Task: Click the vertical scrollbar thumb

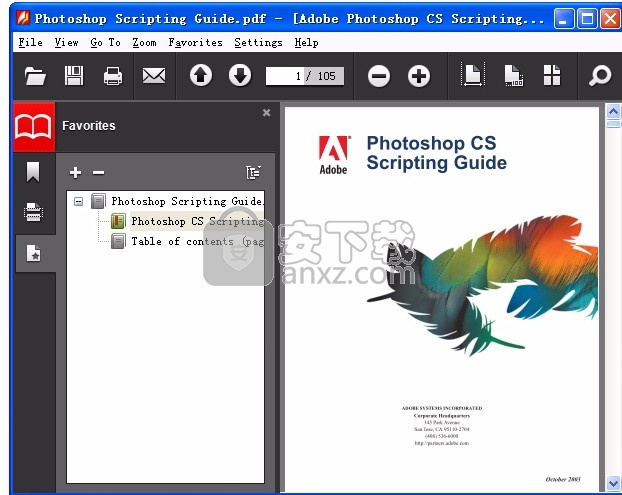Action: (x=613, y=124)
